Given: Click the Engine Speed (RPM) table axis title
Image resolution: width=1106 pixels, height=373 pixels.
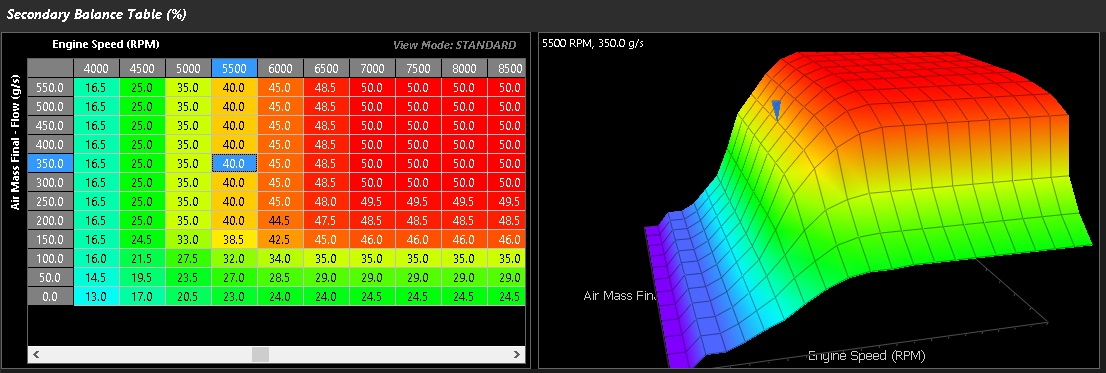Looking at the screenshot, I should click(x=106, y=44).
